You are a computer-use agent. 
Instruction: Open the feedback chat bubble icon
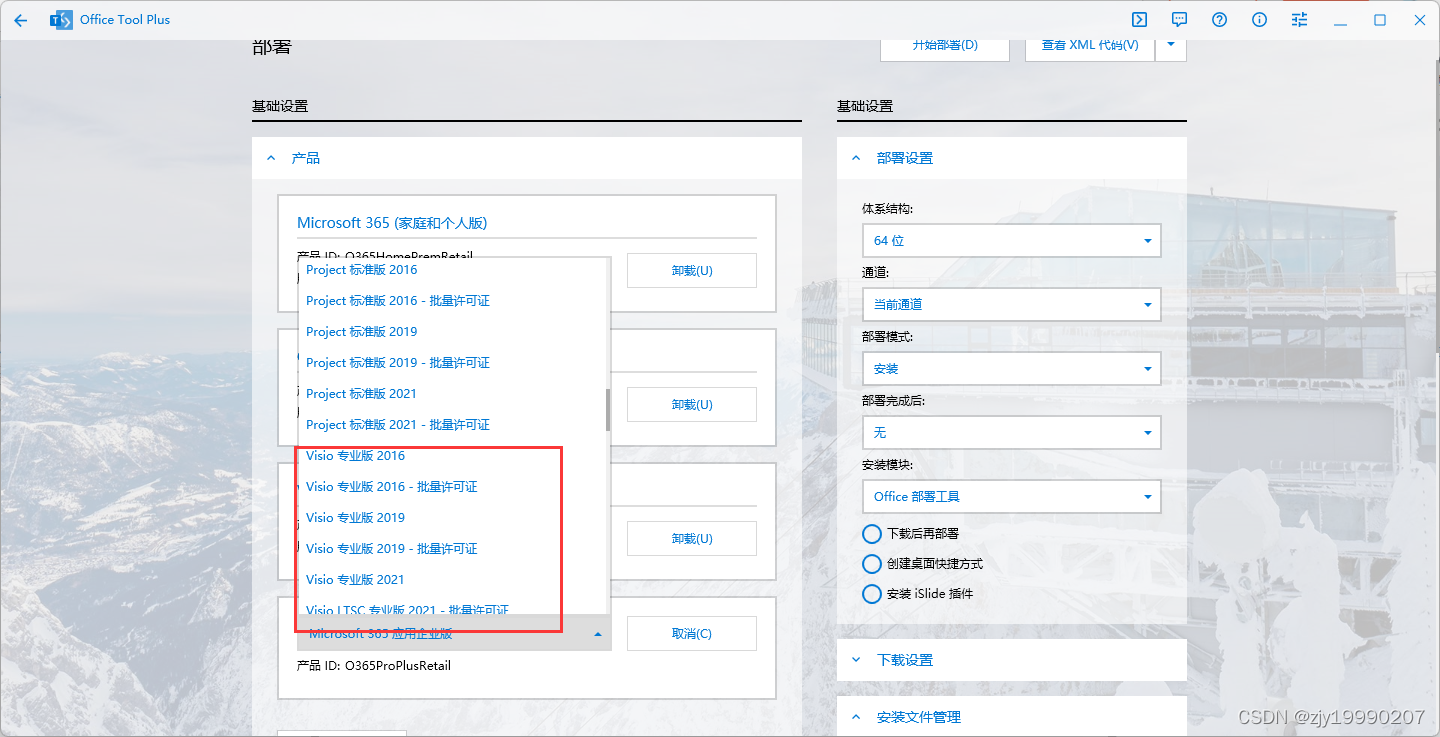(1179, 19)
